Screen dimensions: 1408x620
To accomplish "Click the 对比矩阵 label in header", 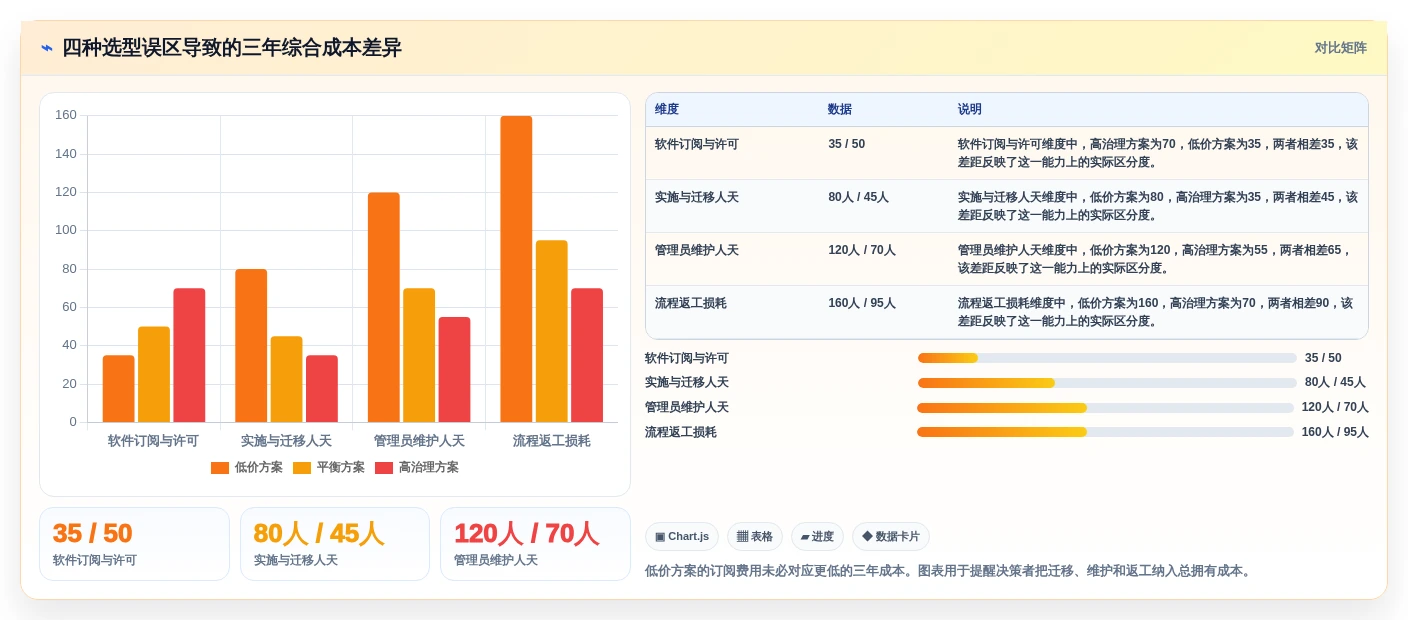I will [x=1340, y=48].
